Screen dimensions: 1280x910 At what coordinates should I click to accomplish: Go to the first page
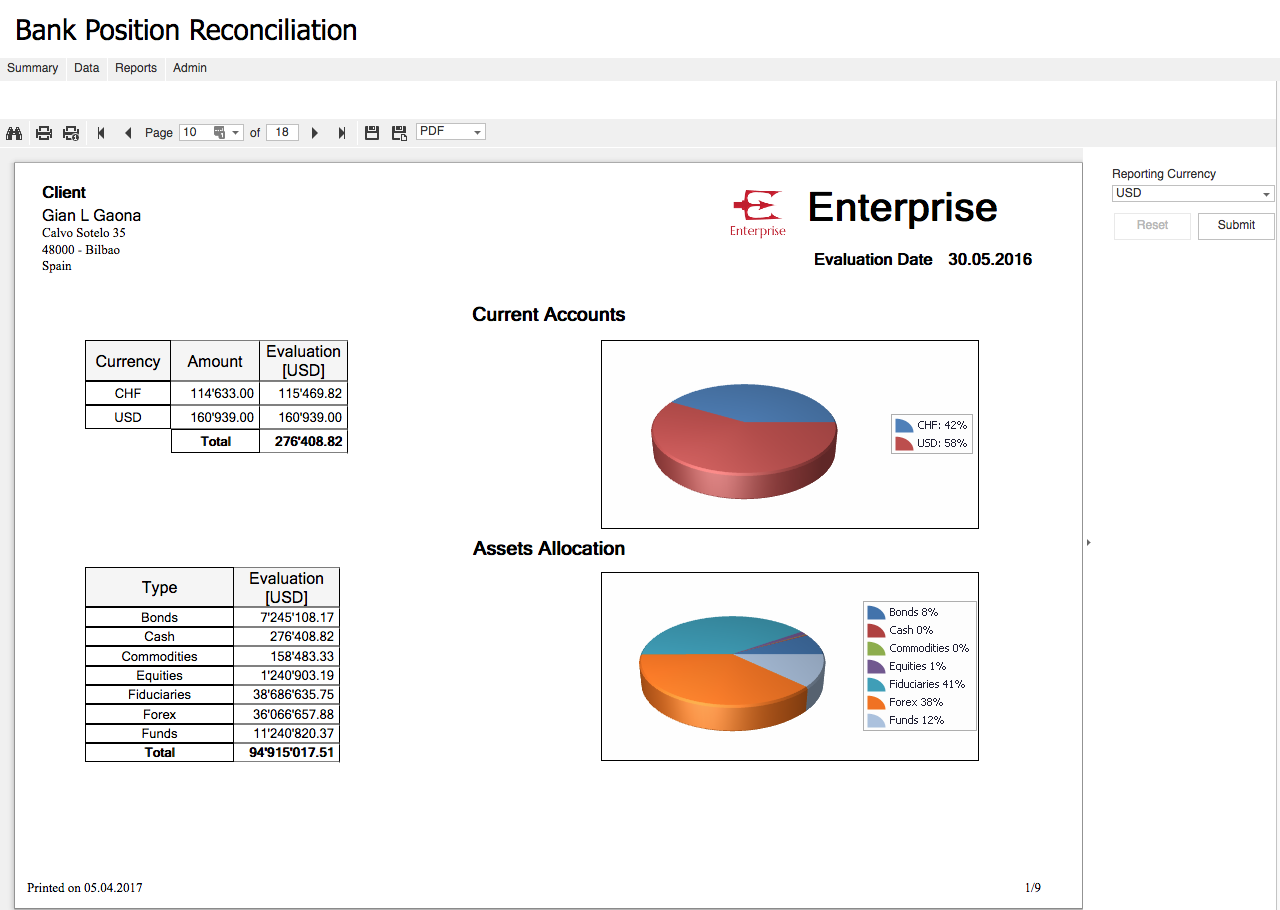point(101,133)
